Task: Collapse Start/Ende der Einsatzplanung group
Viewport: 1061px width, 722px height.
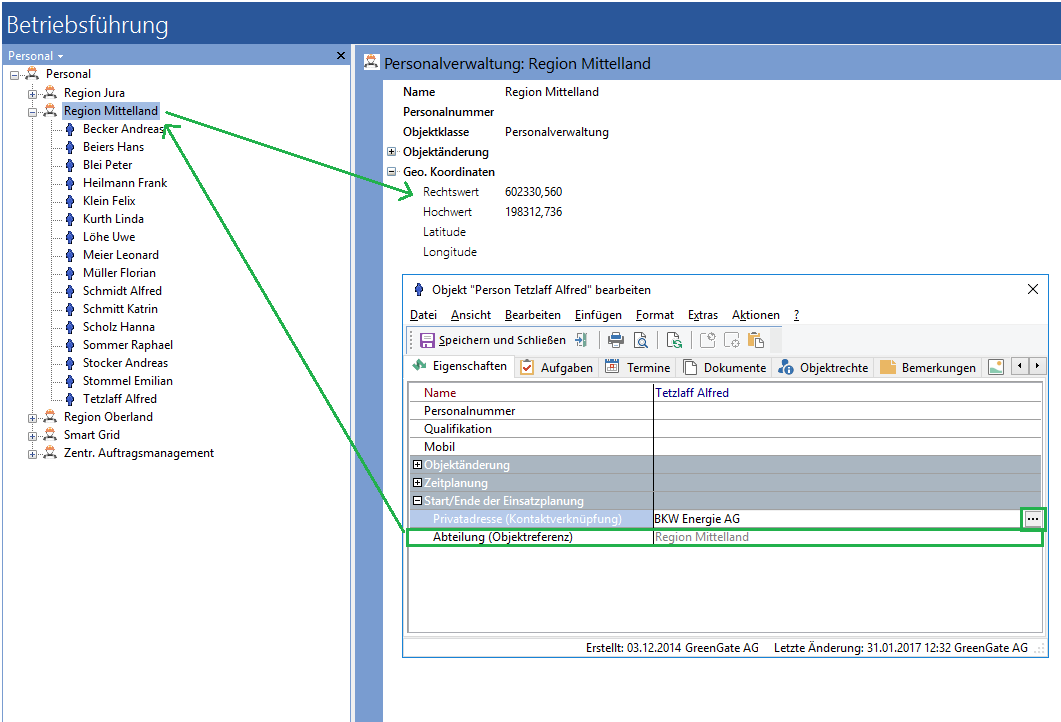Action: coord(417,501)
